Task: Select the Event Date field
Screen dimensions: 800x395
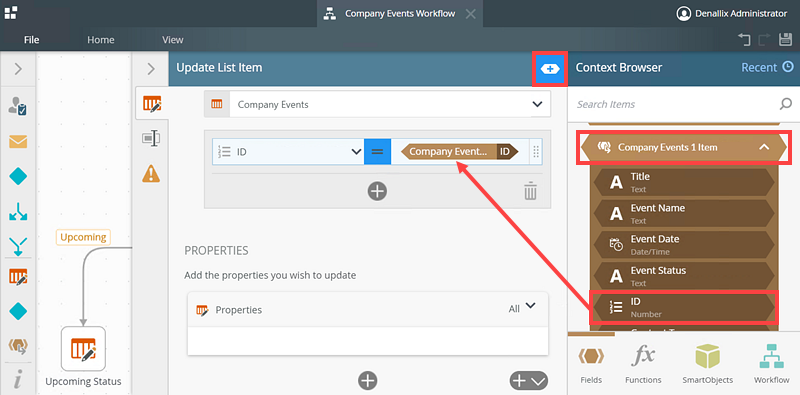Action: pyautogui.click(x=684, y=244)
